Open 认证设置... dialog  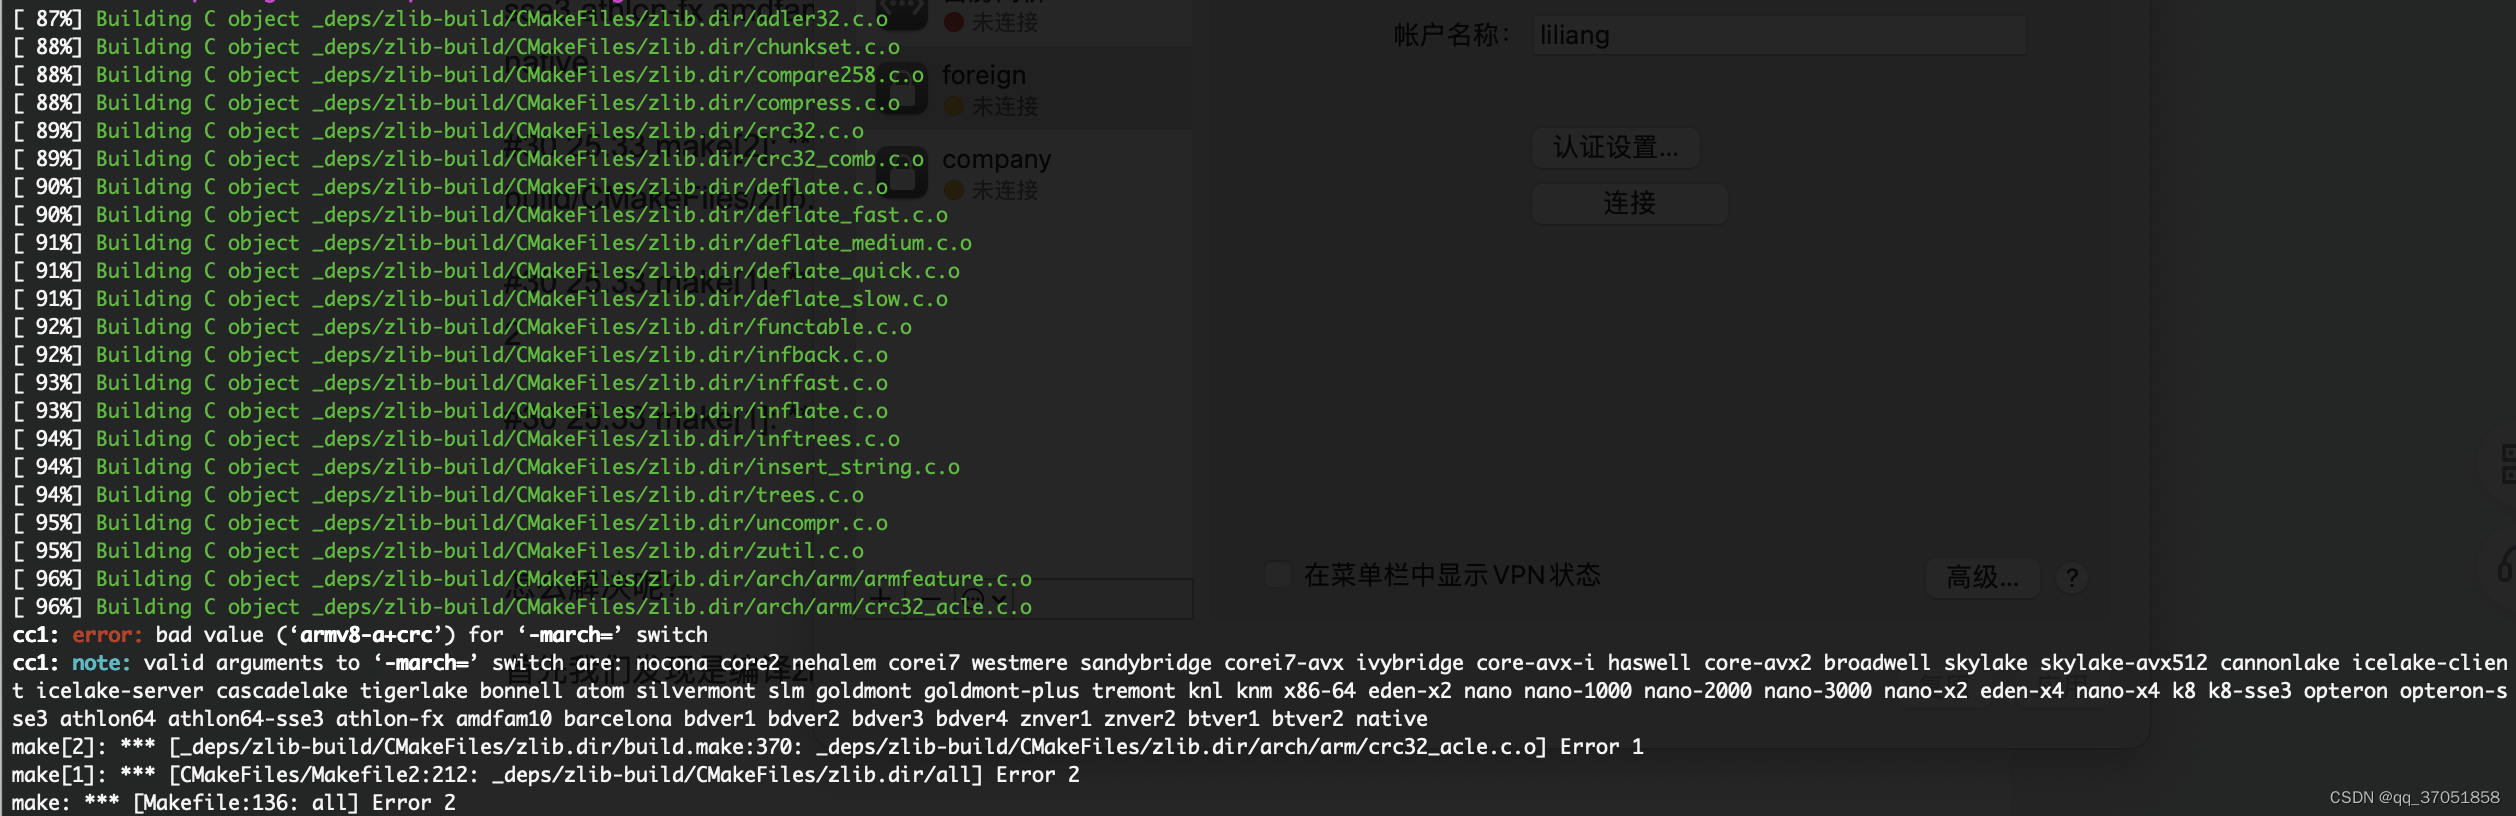[x=1615, y=148]
